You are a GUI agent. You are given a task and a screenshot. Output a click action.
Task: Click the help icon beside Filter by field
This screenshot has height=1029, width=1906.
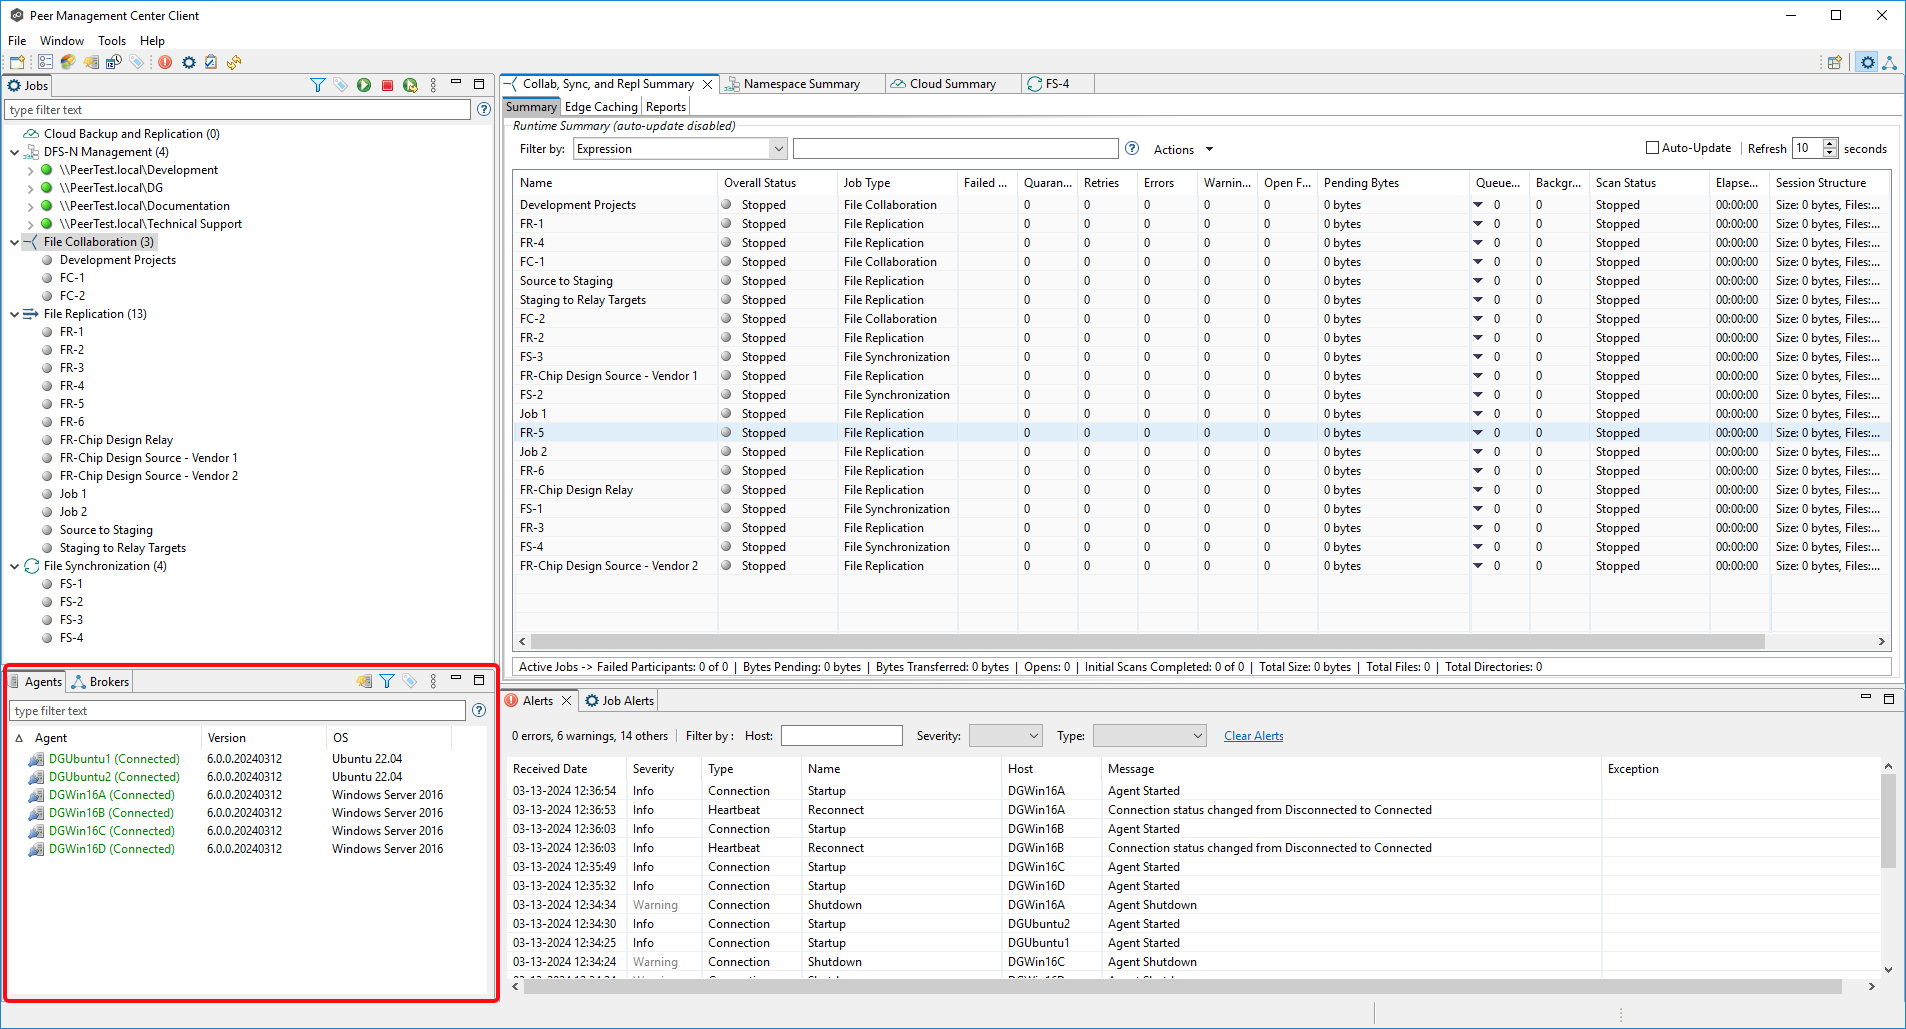pos(1132,149)
